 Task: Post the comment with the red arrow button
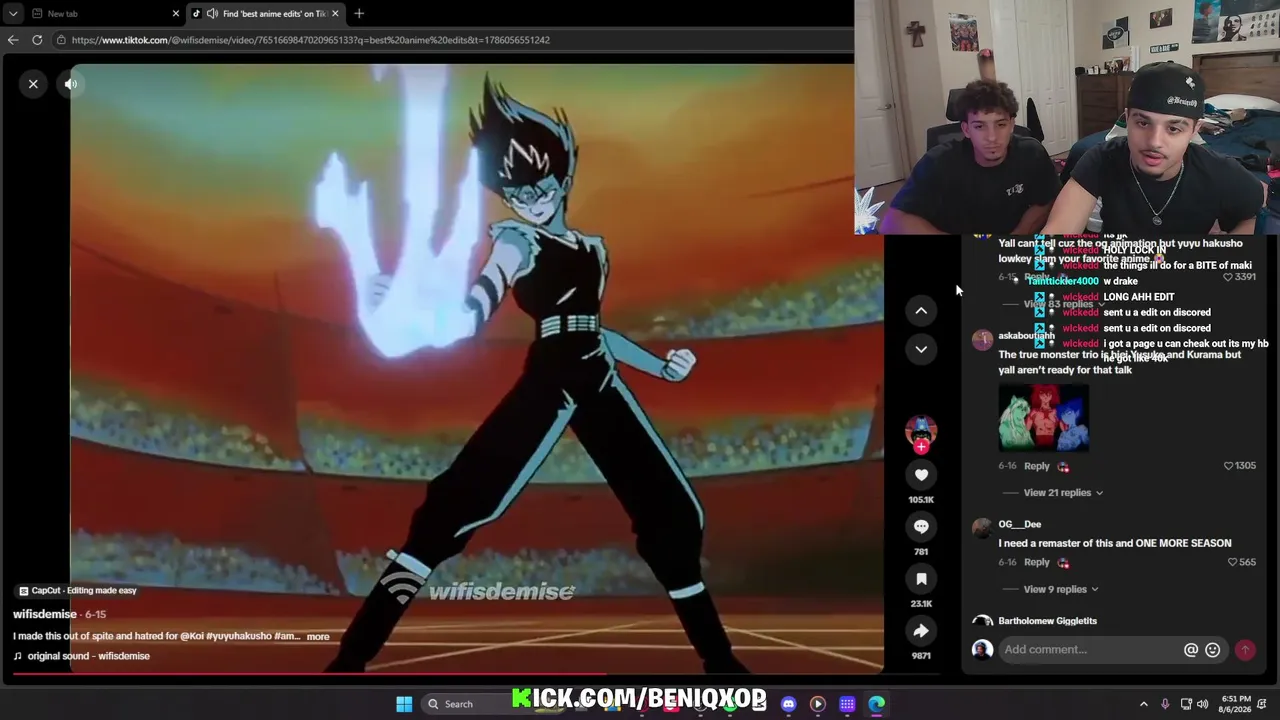(x=1245, y=650)
